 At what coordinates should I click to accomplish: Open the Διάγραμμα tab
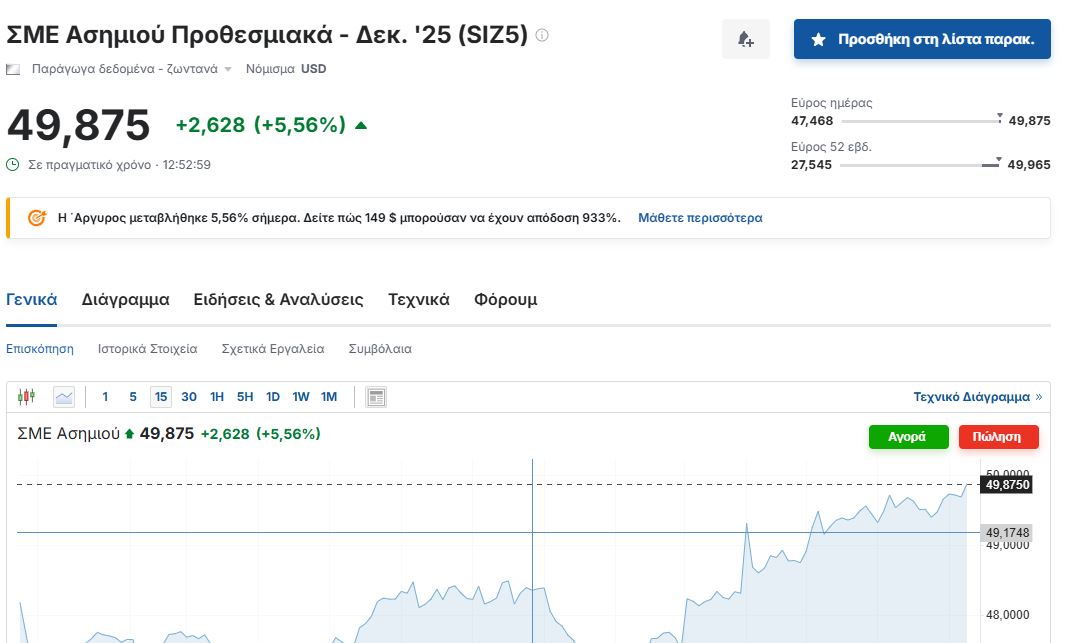[125, 299]
